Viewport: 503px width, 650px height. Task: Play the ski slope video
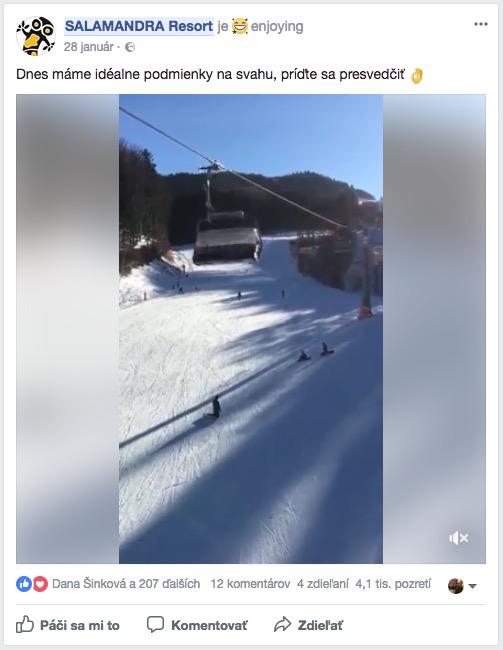coord(251,329)
